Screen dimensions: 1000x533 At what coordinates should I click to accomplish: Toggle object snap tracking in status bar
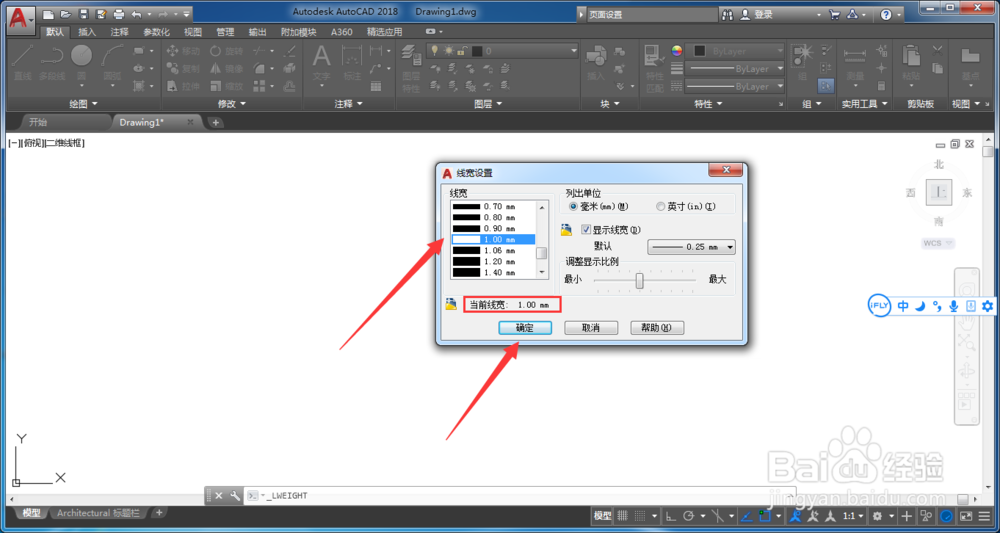(747, 516)
